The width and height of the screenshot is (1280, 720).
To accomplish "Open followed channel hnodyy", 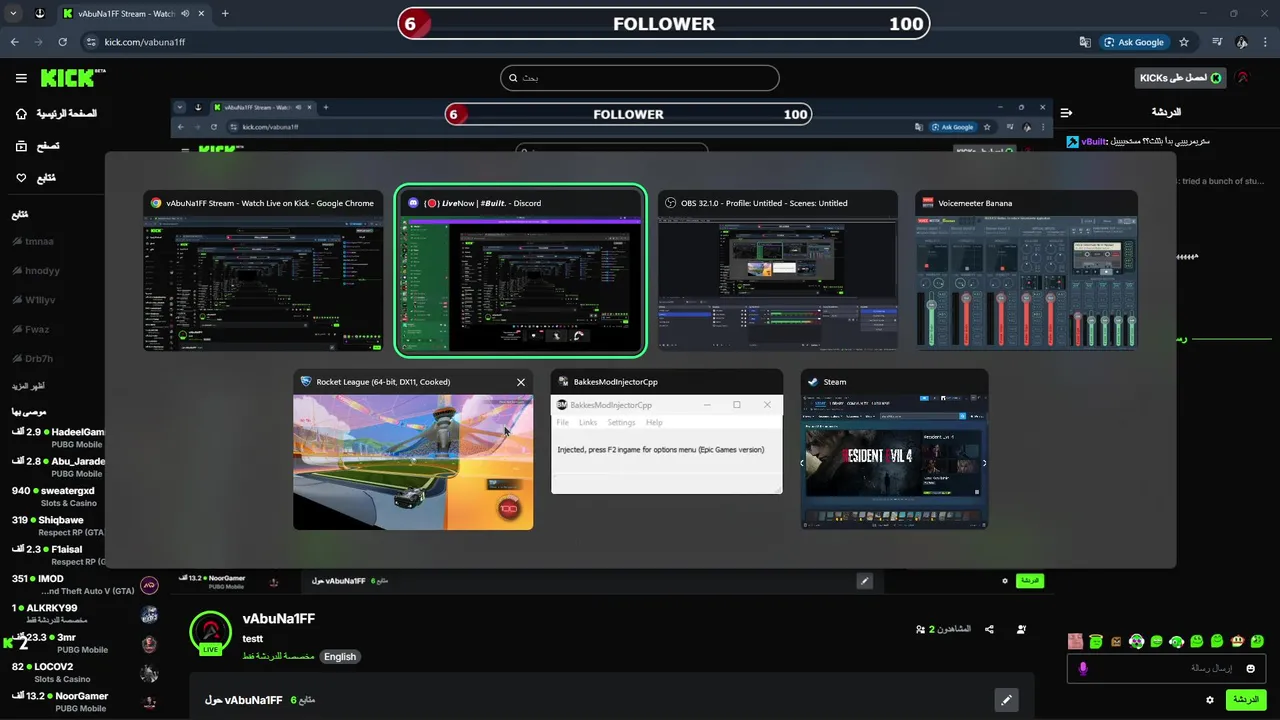I will click(x=36, y=271).
